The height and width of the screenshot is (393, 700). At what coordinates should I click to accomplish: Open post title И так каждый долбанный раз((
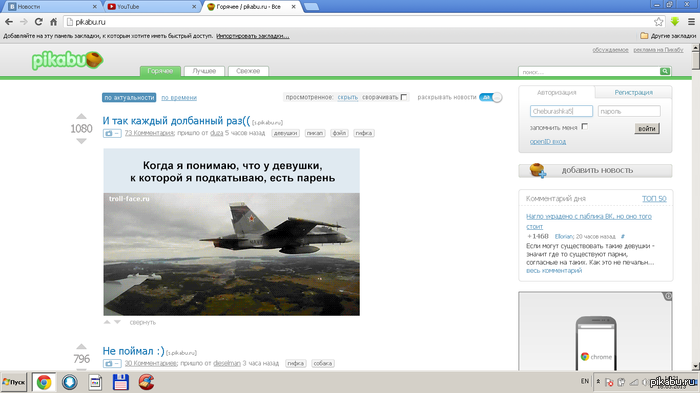(176, 121)
